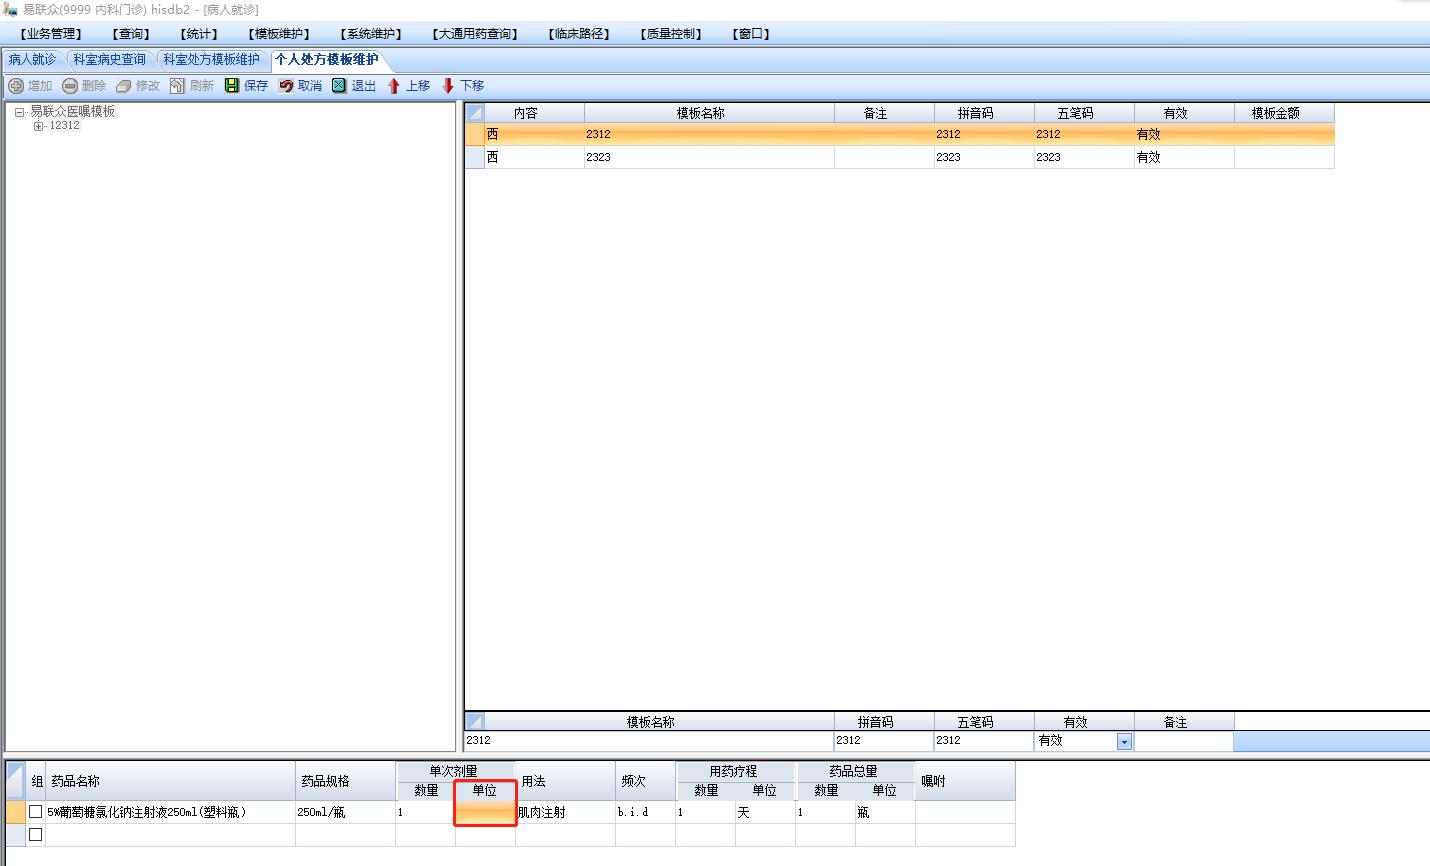Click the 增加 (add) toolbar icon

click(16, 86)
